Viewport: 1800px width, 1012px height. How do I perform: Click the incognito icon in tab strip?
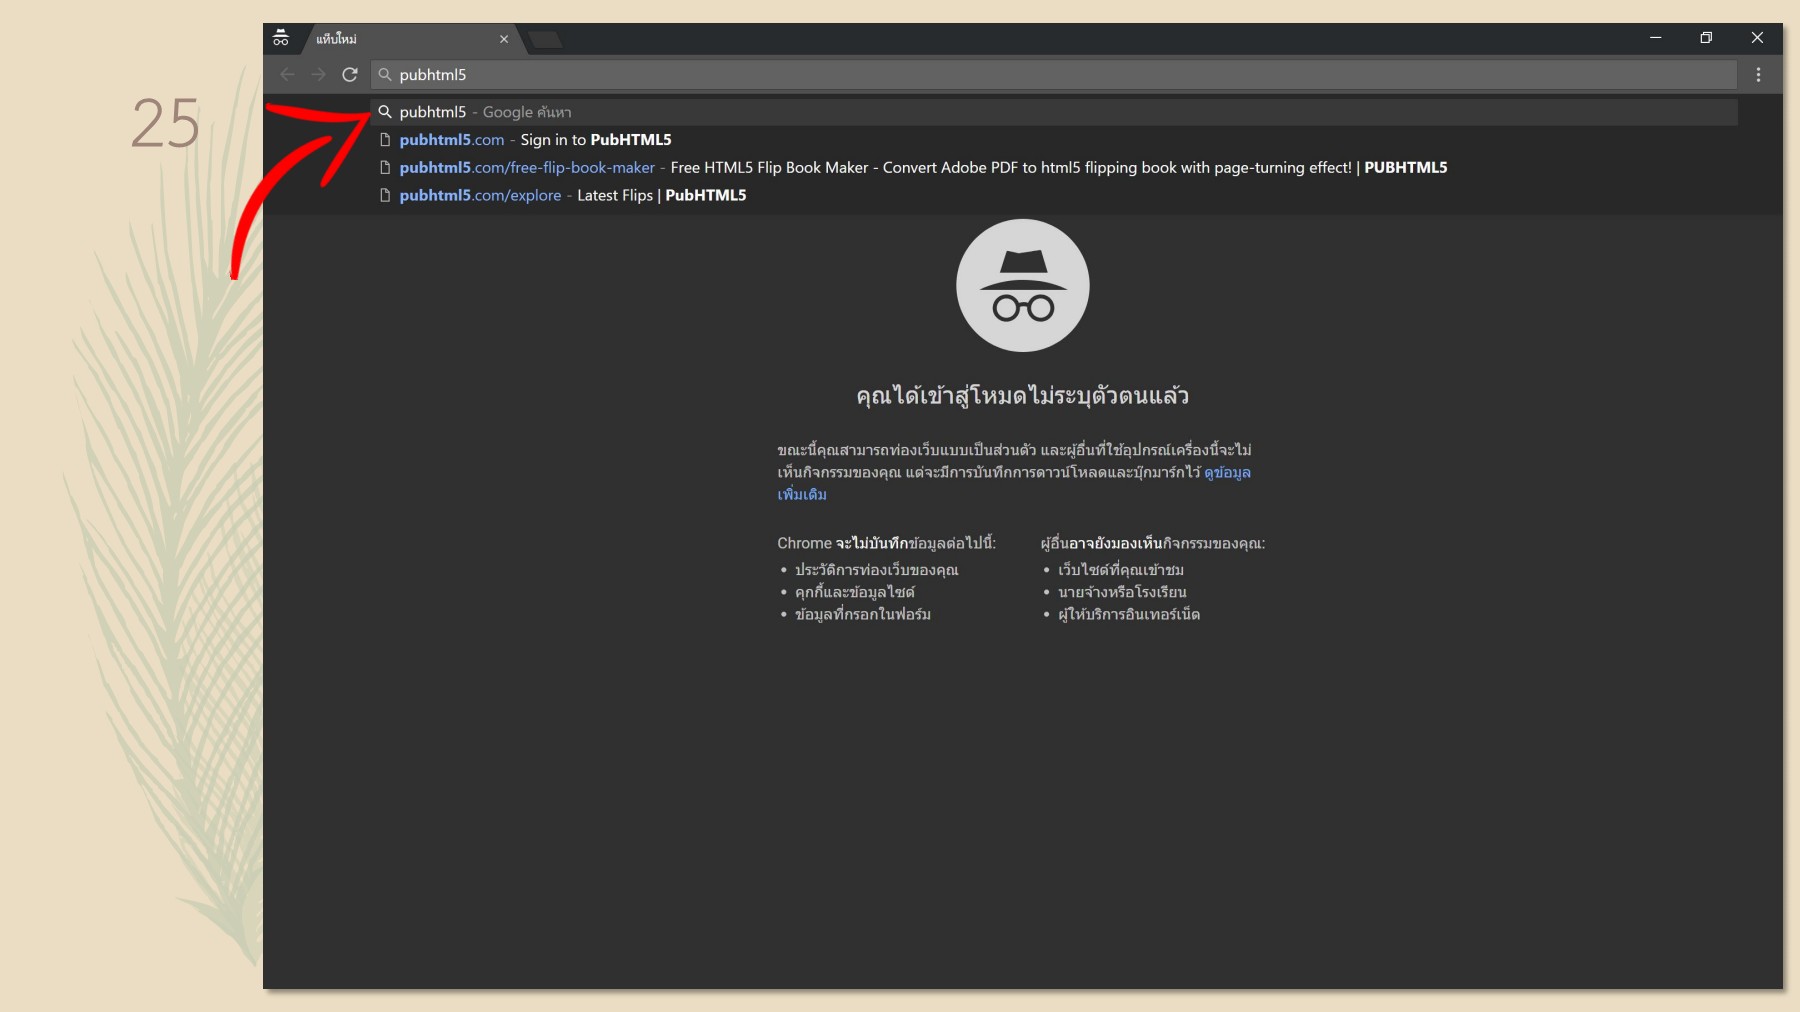coord(281,39)
